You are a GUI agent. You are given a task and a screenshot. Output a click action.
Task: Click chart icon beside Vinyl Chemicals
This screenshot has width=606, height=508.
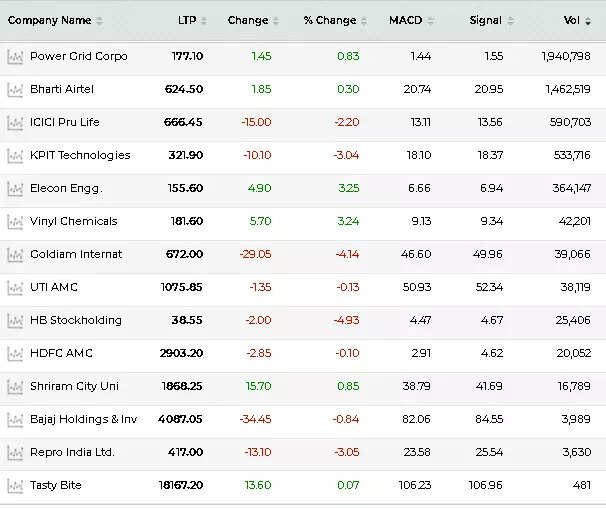point(15,222)
